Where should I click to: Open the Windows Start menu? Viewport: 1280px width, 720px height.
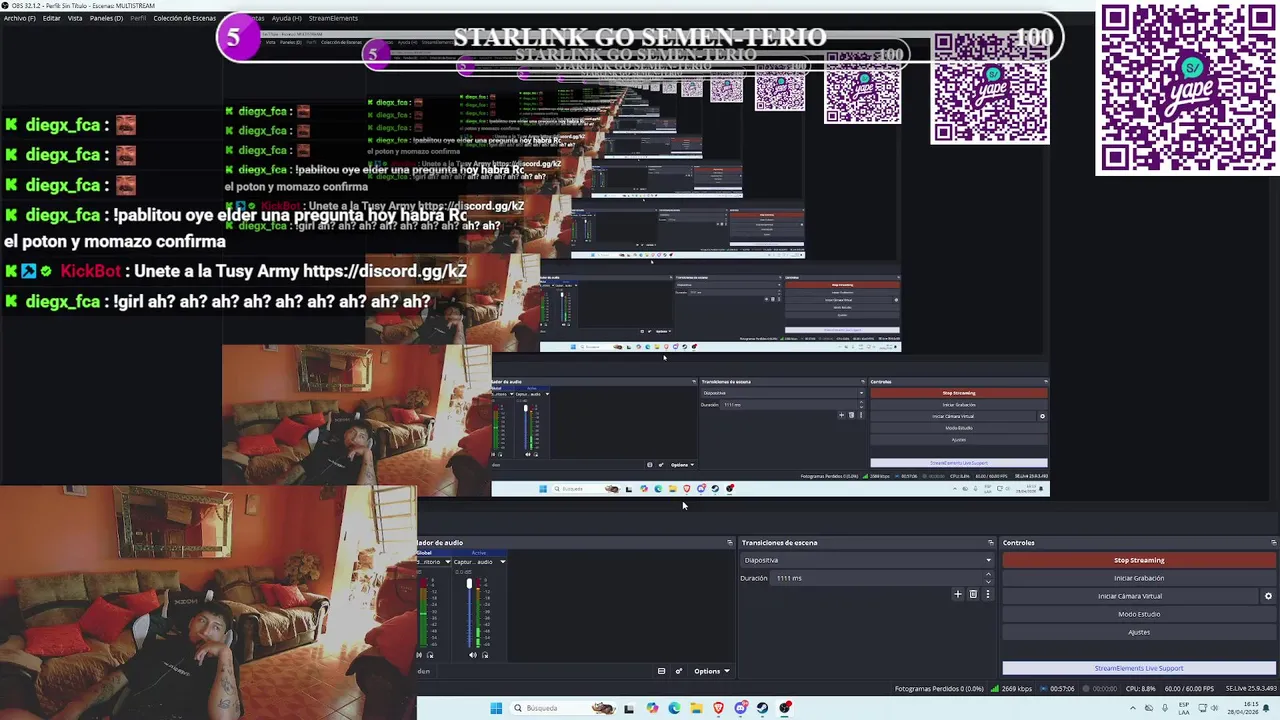click(x=496, y=708)
